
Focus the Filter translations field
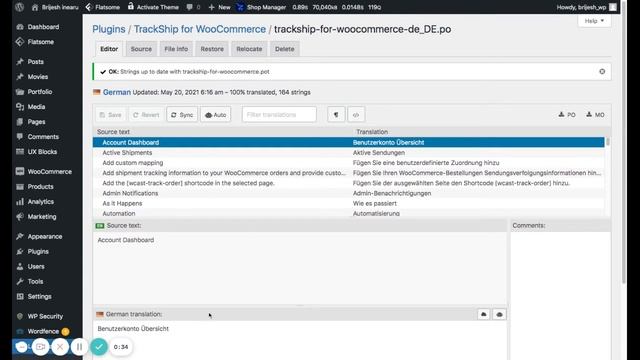click(x=279, y=115)
